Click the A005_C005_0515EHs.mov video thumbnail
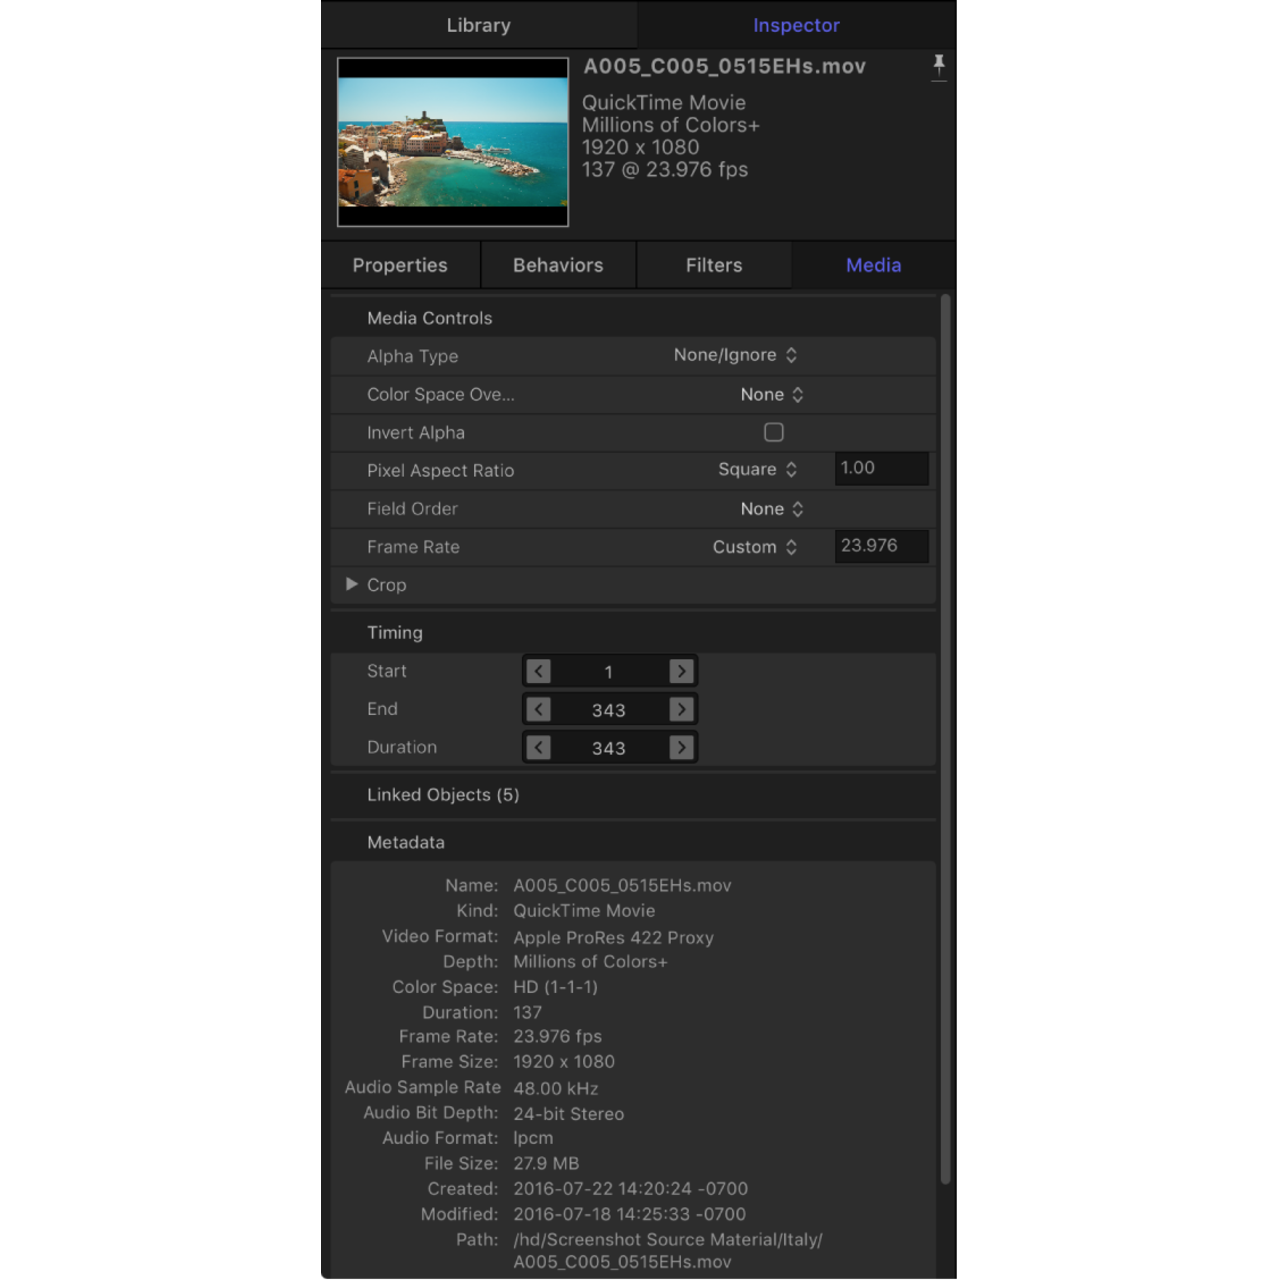Image resolution: width=1280 pixels, height=1280 pixels. pyautogui.click(x=452, y=142)
